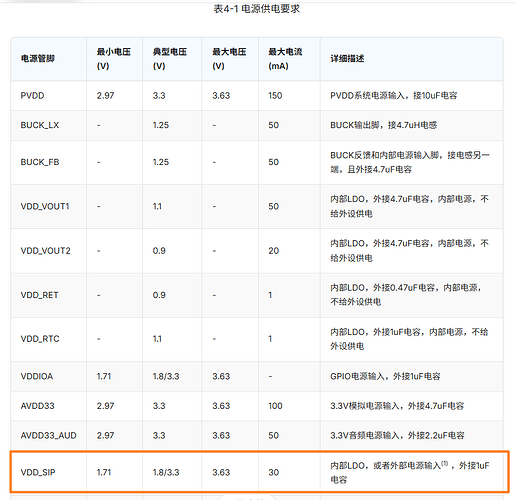Viewport: 516px width, 500px height.
Task: Select the BUCK_FB pin name cell
Action: pyautogui.click(x=49, y=162)
